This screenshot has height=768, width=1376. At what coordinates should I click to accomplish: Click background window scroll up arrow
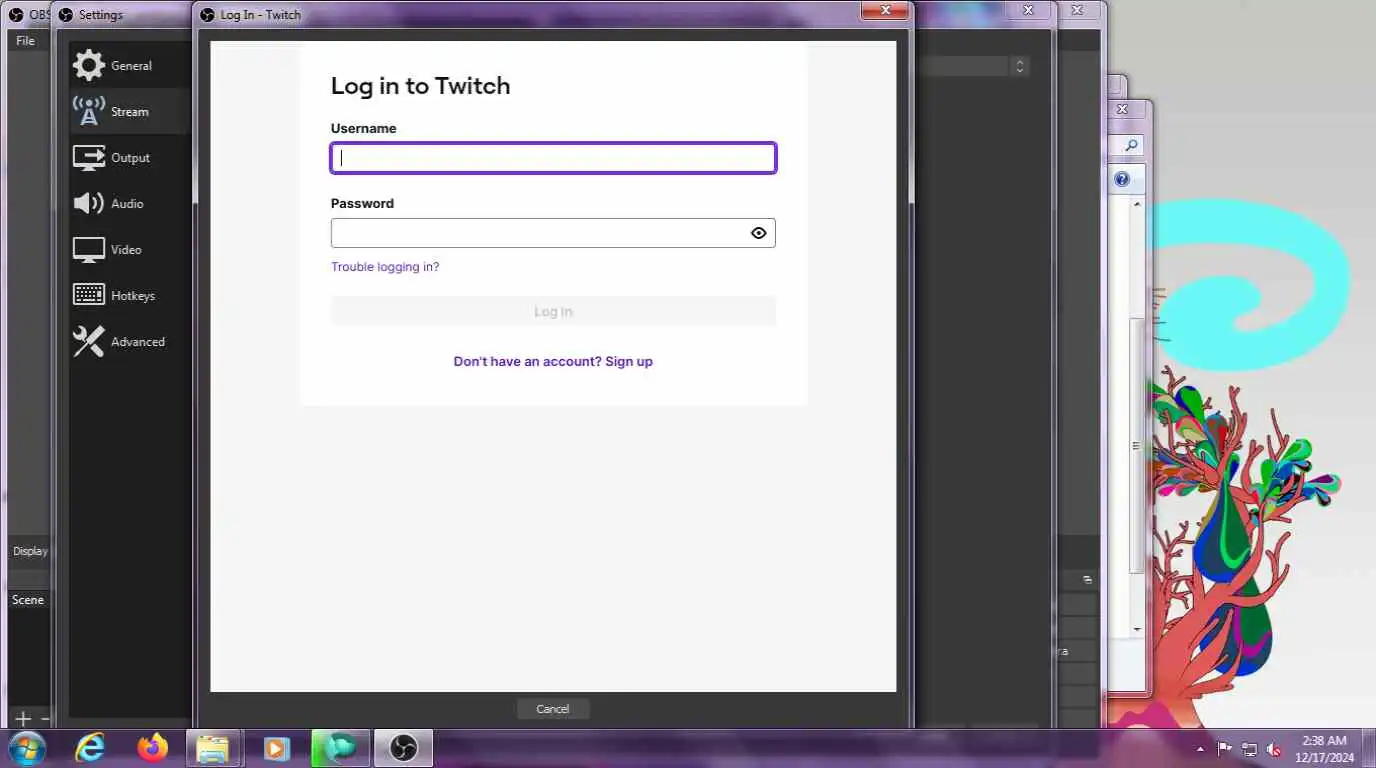[1137, 203]
